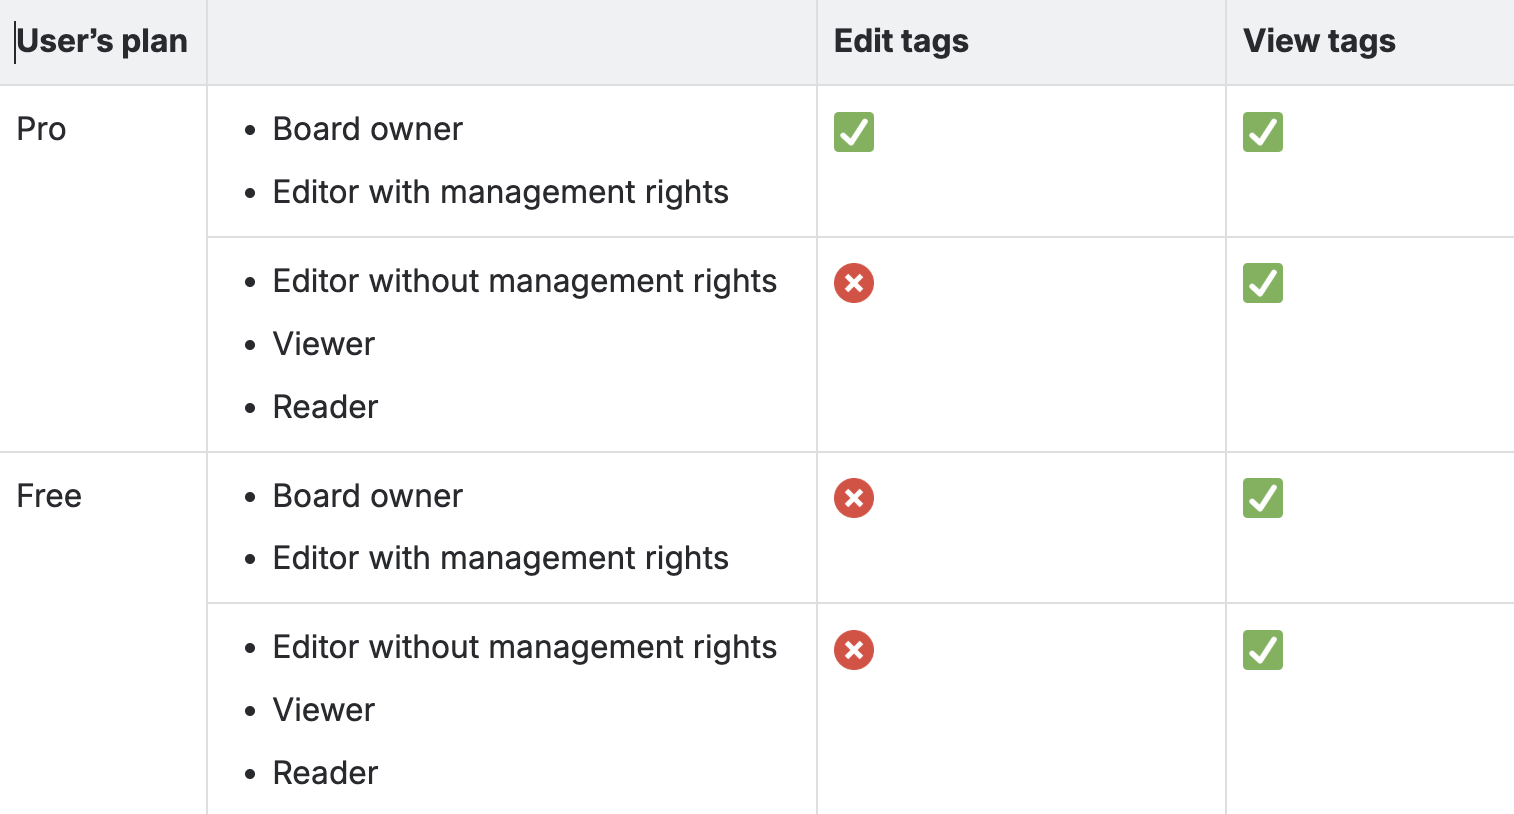Click the red cross under Edit tags for Free board owner
The height and width of the screenshot is (814, 1514).
tap(854, 498)
